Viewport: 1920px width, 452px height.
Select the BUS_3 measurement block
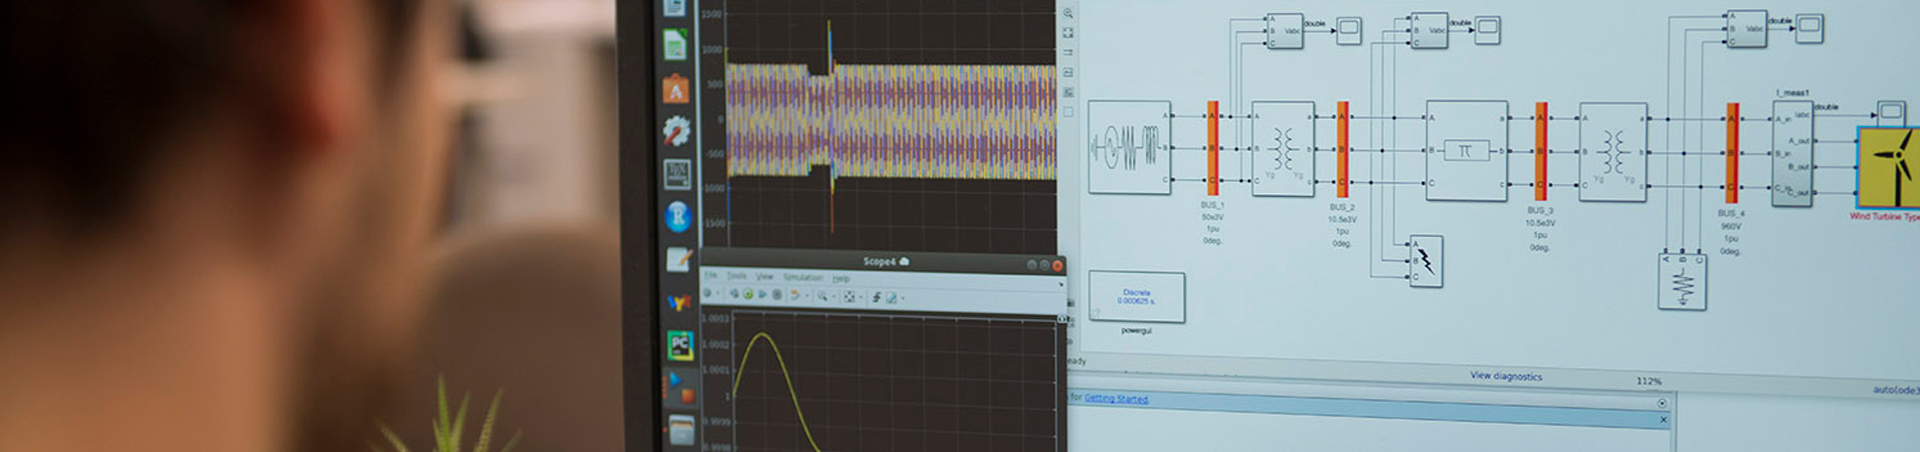tap(1541, 151)
